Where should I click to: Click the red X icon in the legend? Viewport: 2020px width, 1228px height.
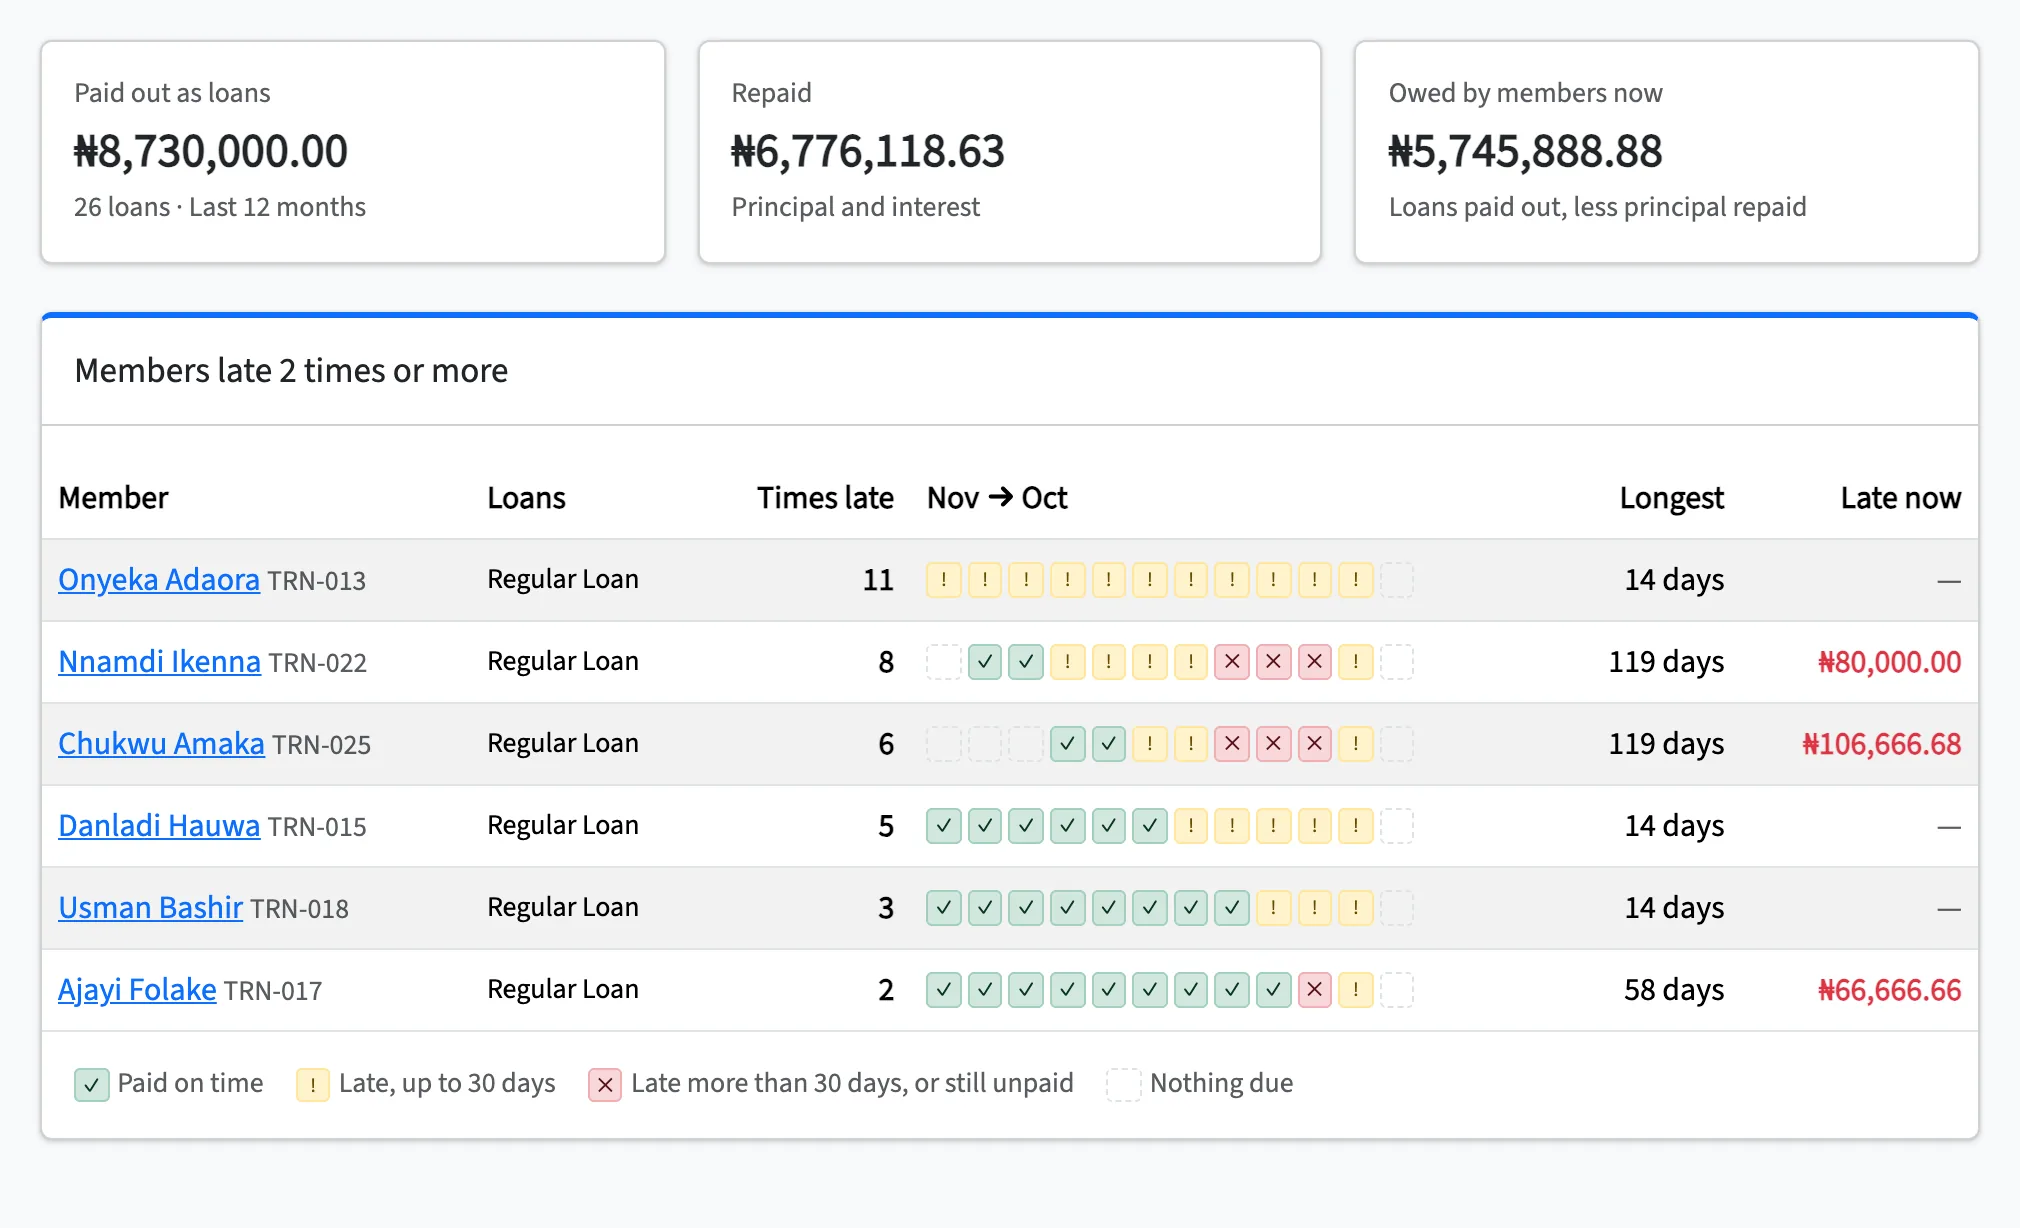coord(605,1085)
